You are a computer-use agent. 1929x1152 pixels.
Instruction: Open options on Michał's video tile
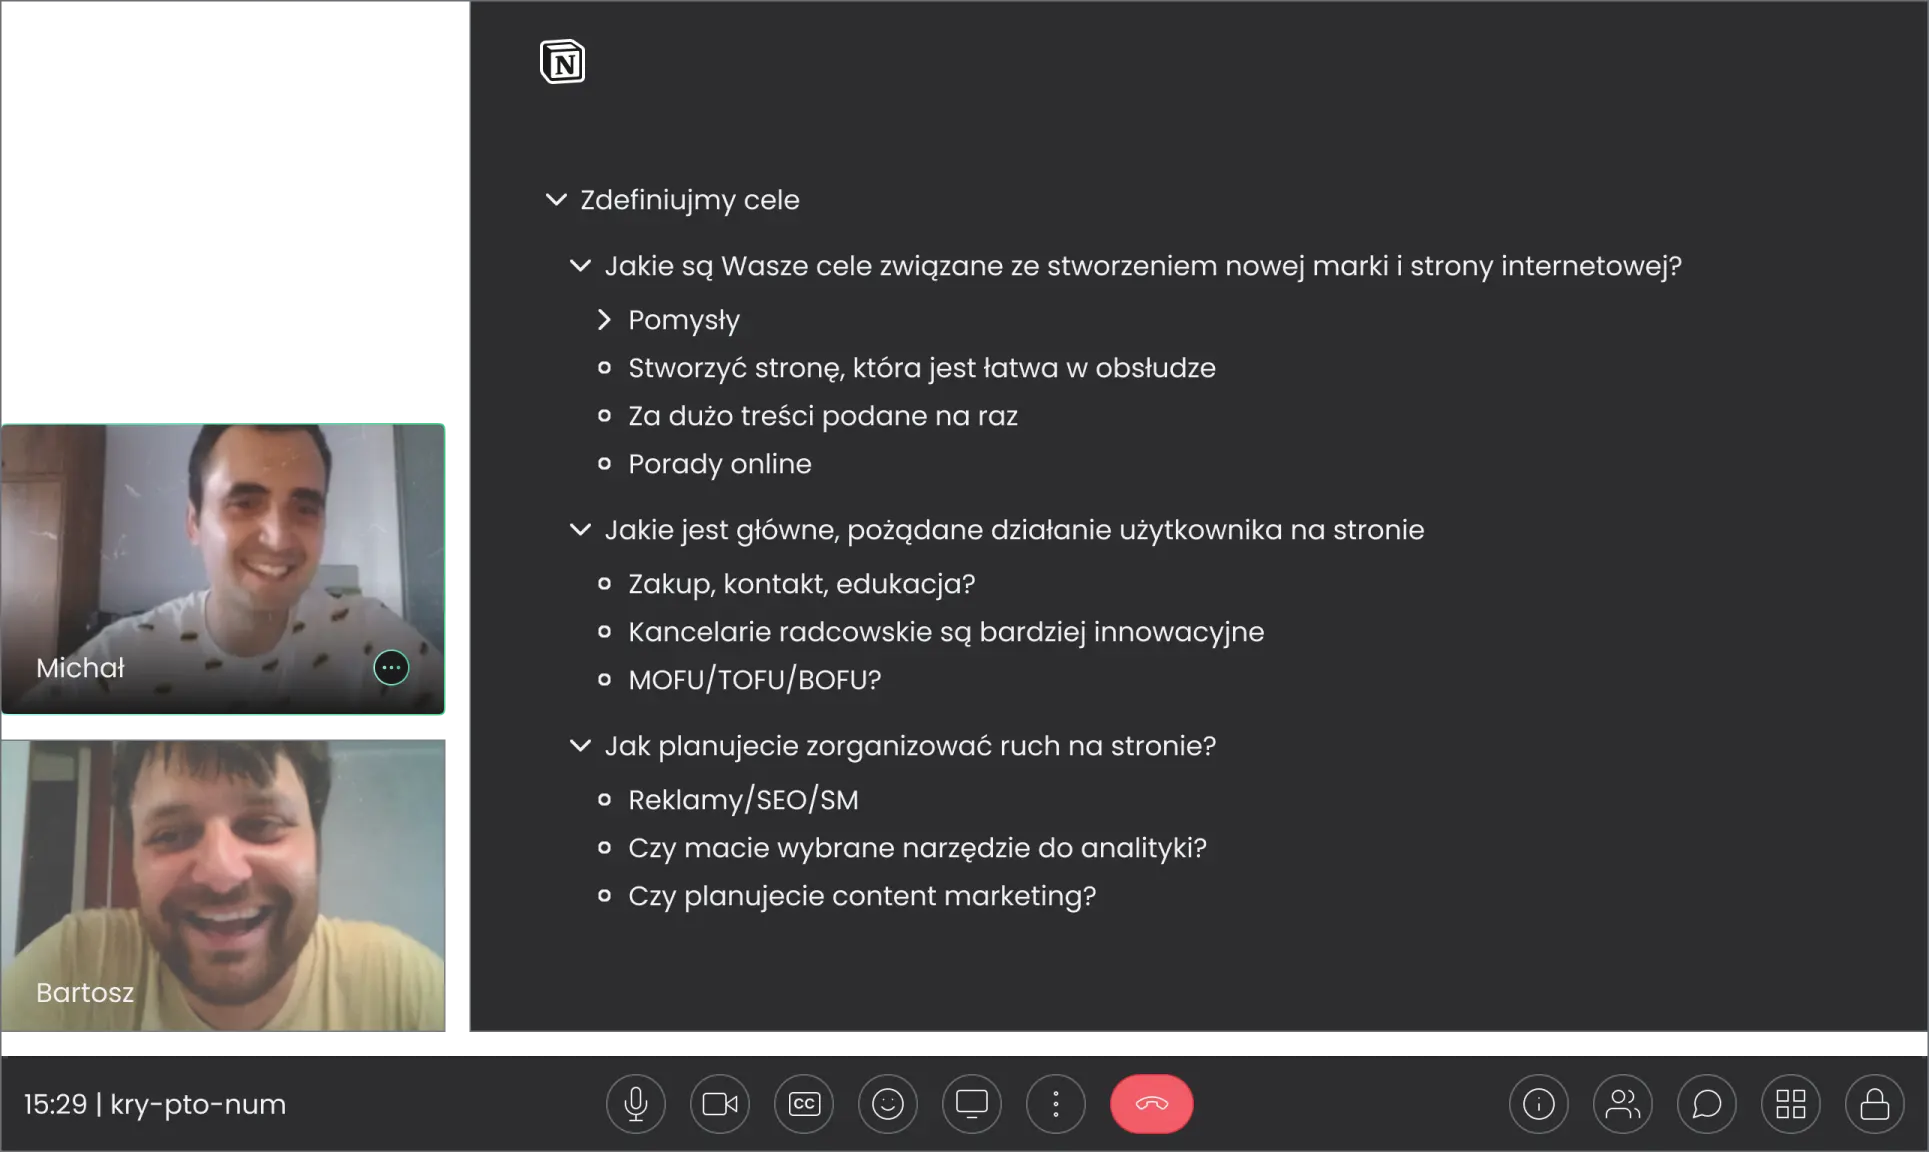tap(391, 667)
